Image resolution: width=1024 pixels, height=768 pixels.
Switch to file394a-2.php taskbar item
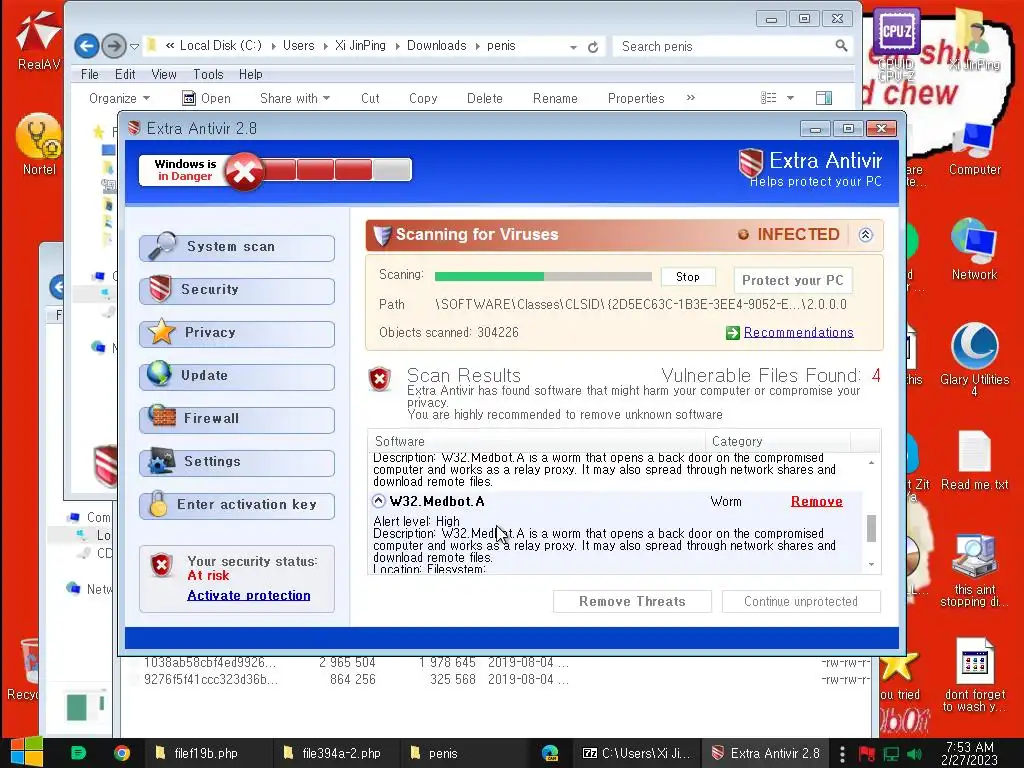click(332, 753)
